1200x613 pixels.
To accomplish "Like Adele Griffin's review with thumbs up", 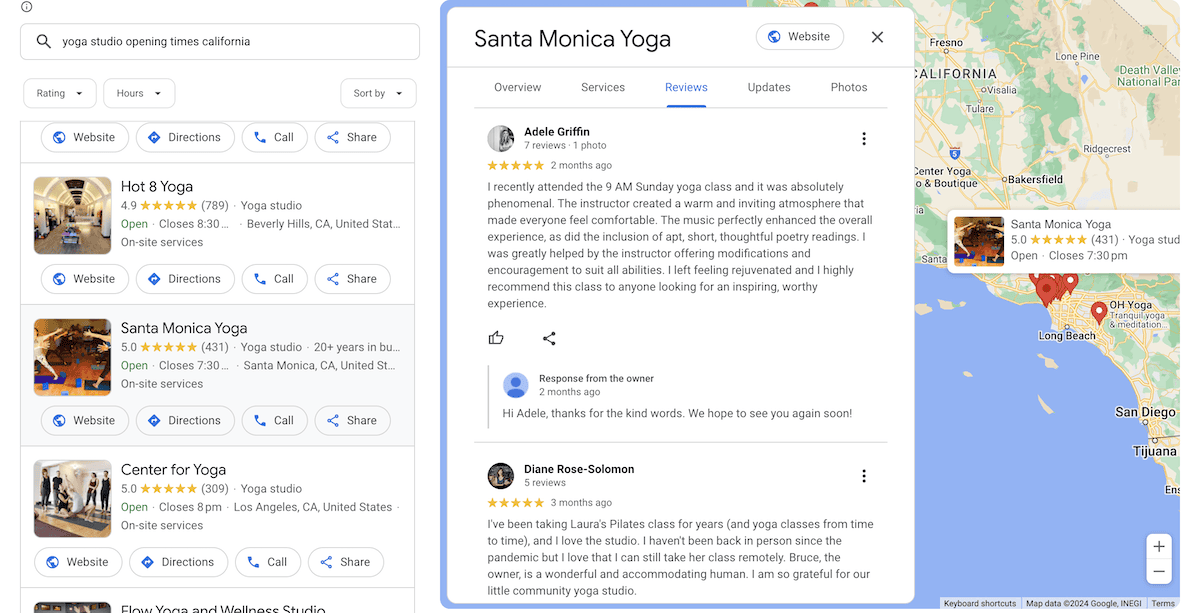I will pyautogui.click(x=496, y=338).
